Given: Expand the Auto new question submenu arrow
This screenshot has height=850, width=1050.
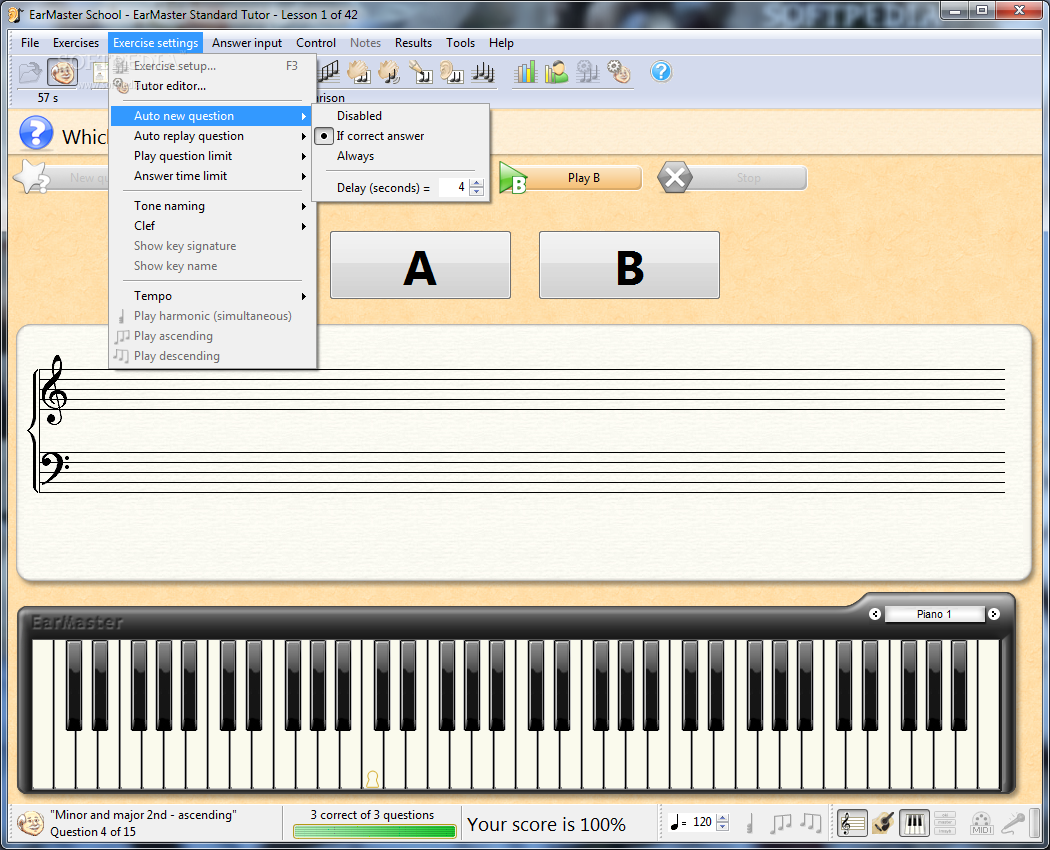Looking at the screenshot, I should tap(304, 116).
